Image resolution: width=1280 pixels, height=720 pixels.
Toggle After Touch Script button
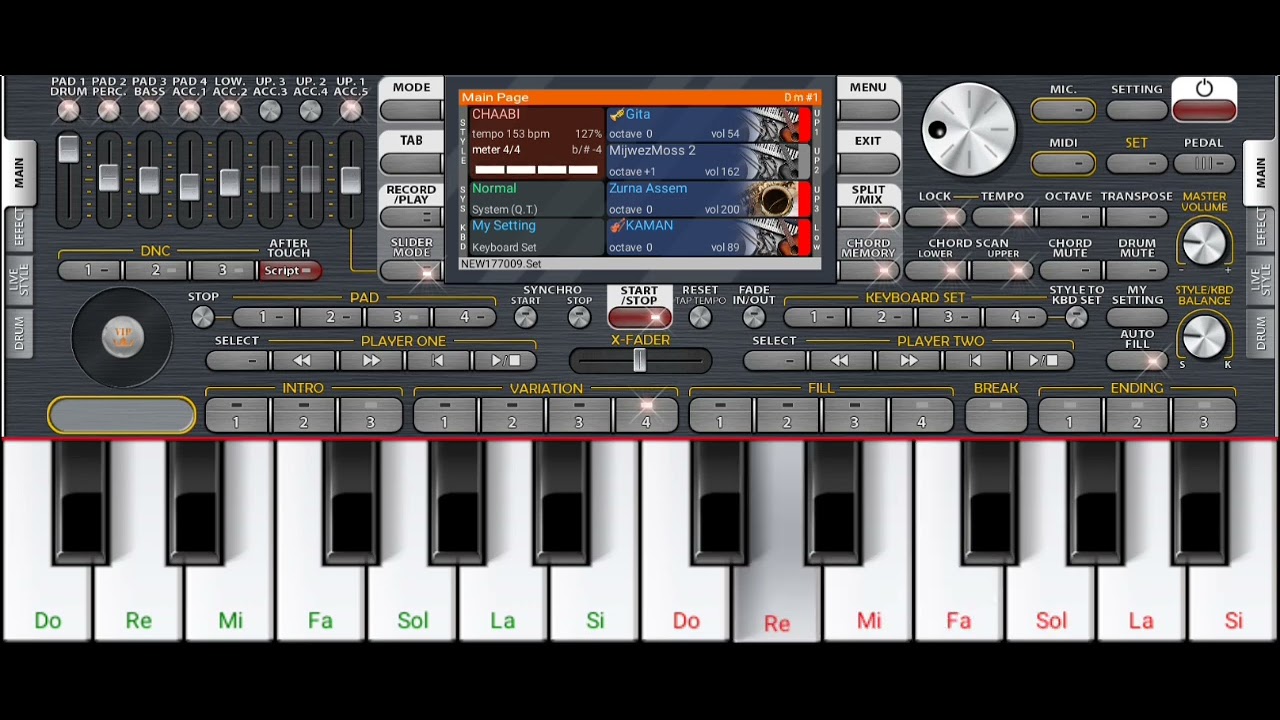tap(289, 270)
